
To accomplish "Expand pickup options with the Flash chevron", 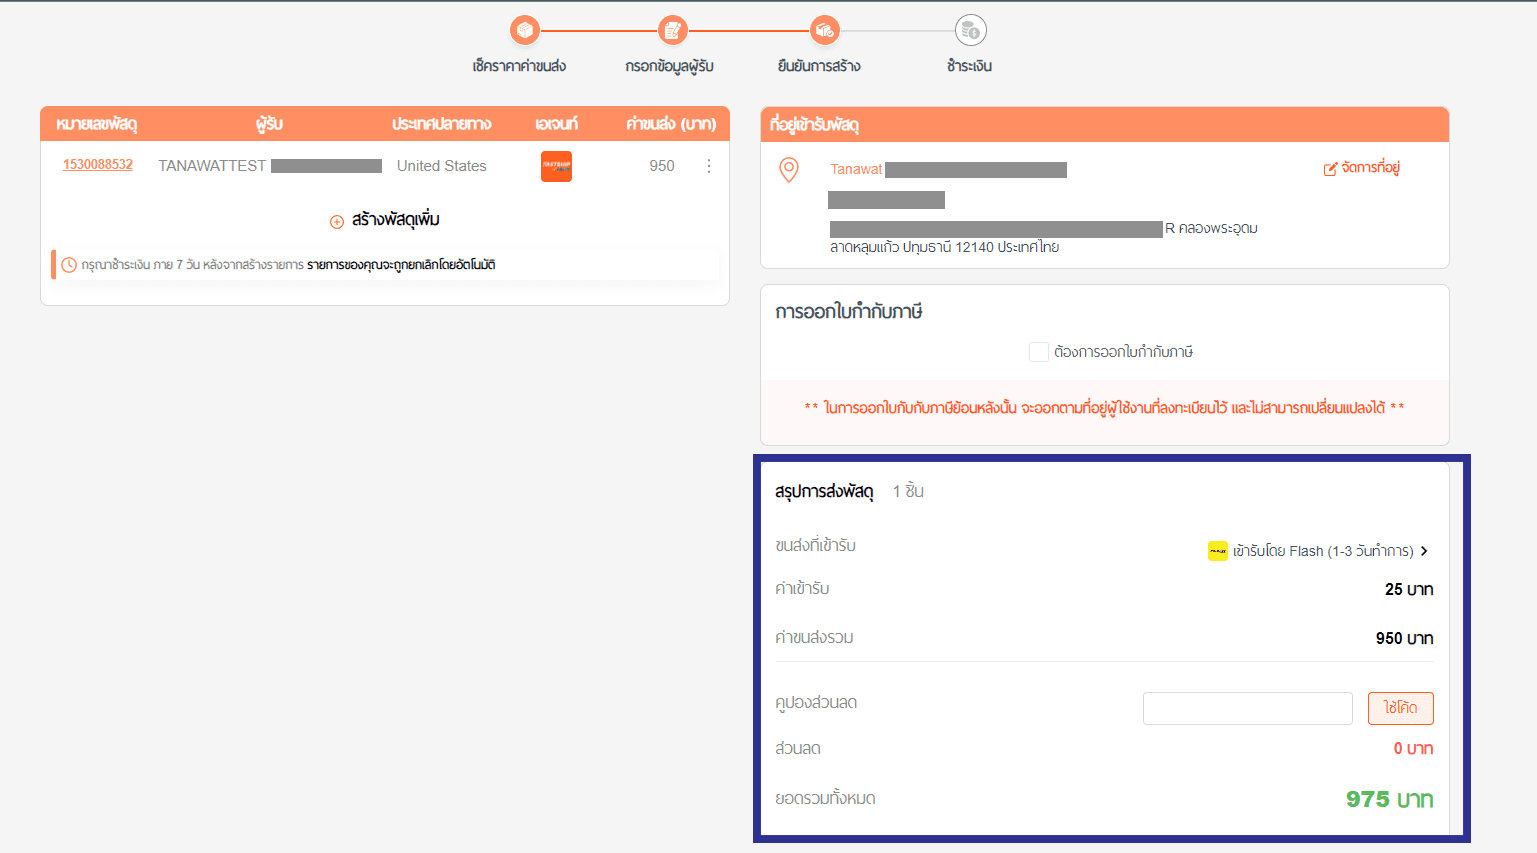I will 1424,551.
